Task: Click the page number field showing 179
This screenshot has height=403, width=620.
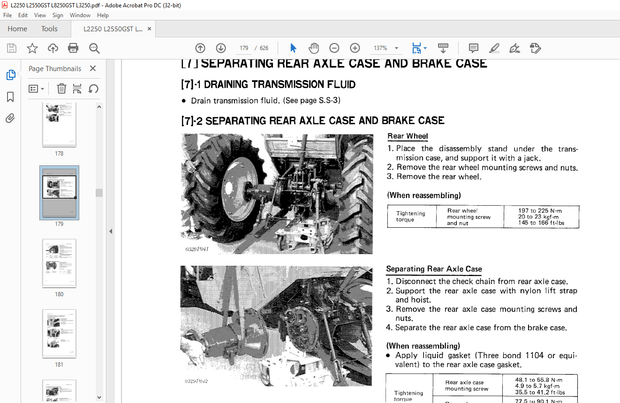Action: click(244, 48)
